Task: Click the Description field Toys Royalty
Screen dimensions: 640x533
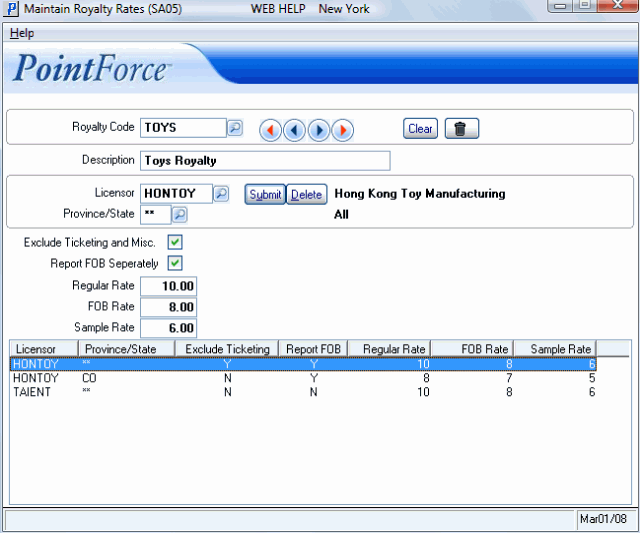Action: pyautogui.click(x=265, y=161)
